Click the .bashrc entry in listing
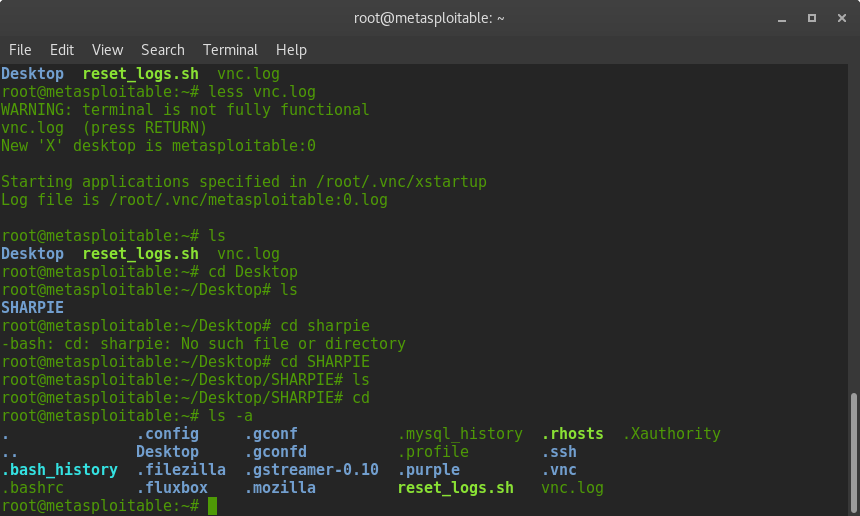Screen dimensions: 860x516 [x=32, y=487]
